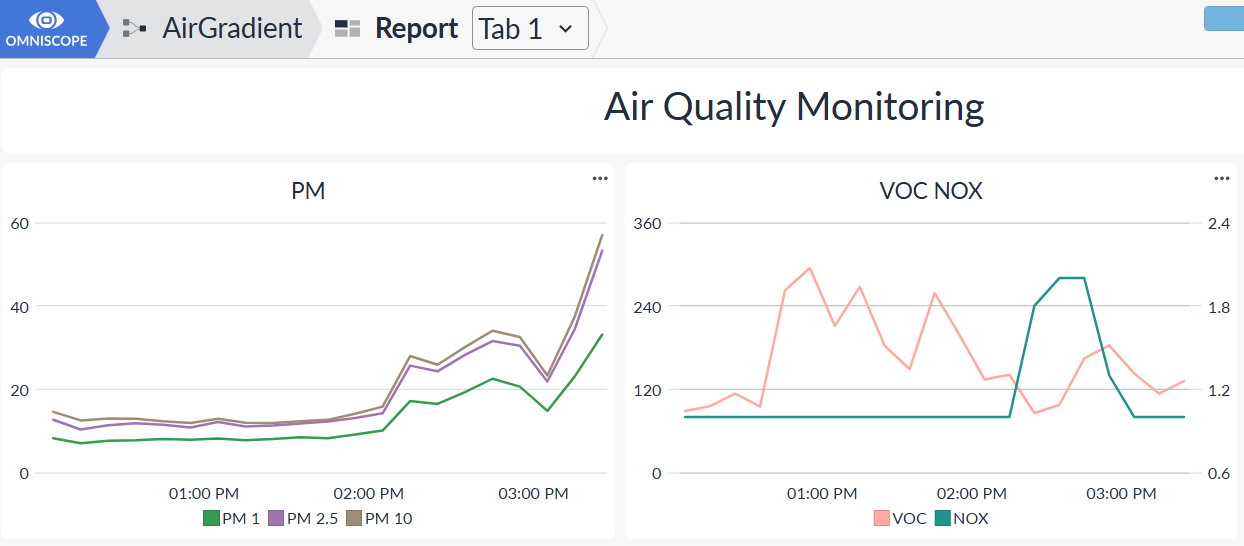Click the PM 1 legend label
Image resolution: width=1244 pixels, height=546 pixels.
pos(241,518)
